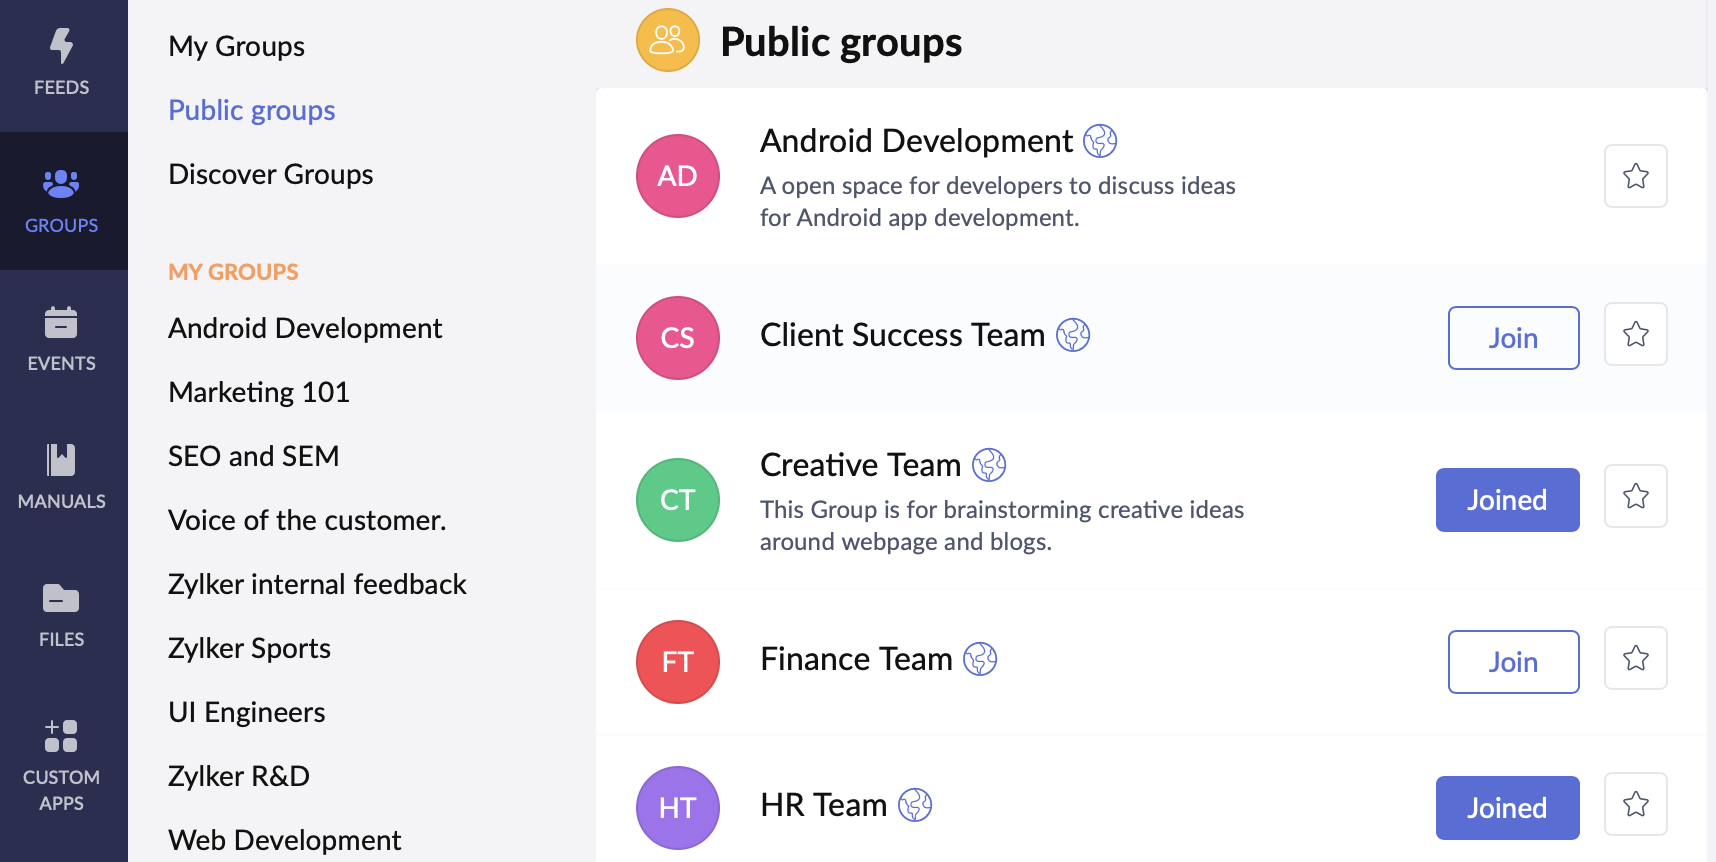Select the Public groups menu item
The width and height of the screenshot is (1716, 862).
[252, 110]
